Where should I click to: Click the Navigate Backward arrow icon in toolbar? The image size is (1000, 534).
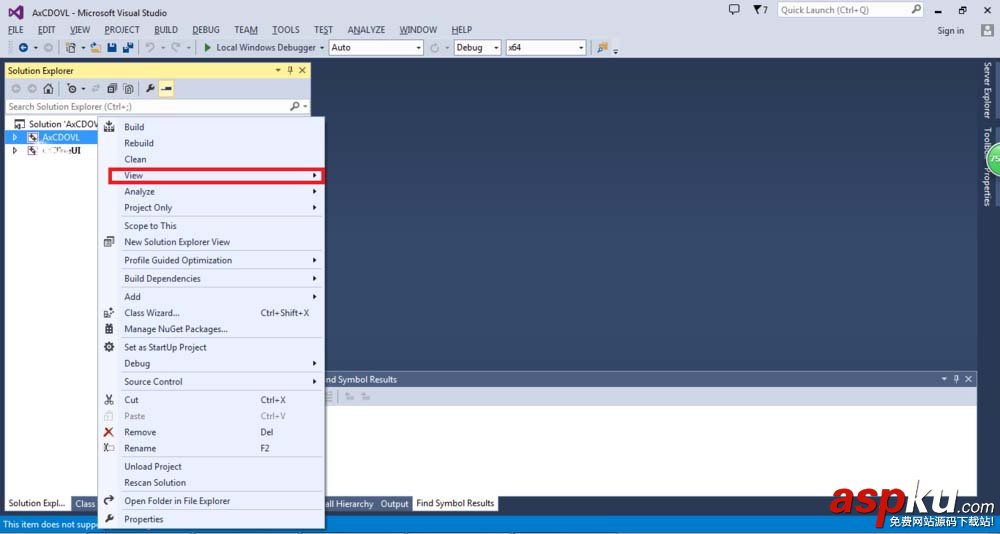(x=23, y=48)
